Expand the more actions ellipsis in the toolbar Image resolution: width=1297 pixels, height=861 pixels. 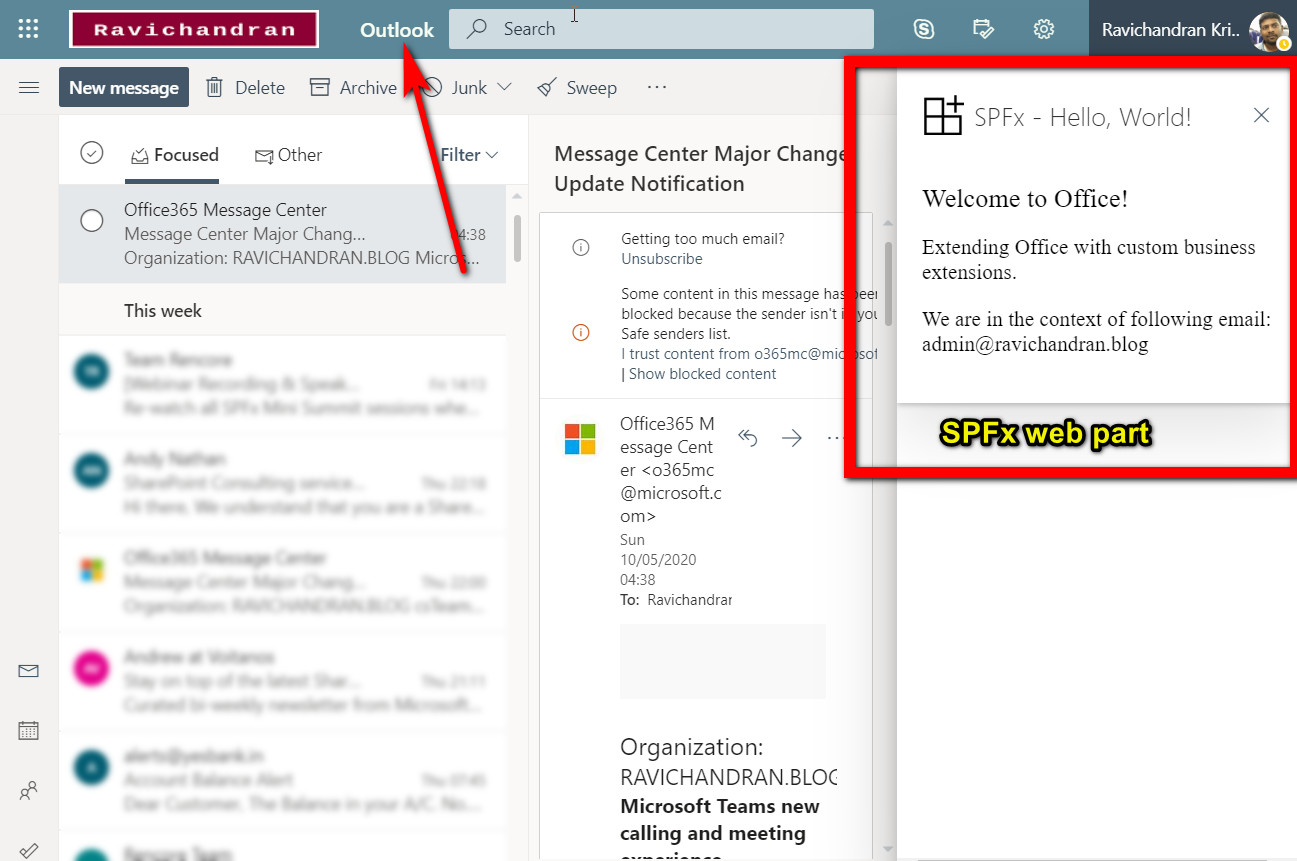coord(657,88)
